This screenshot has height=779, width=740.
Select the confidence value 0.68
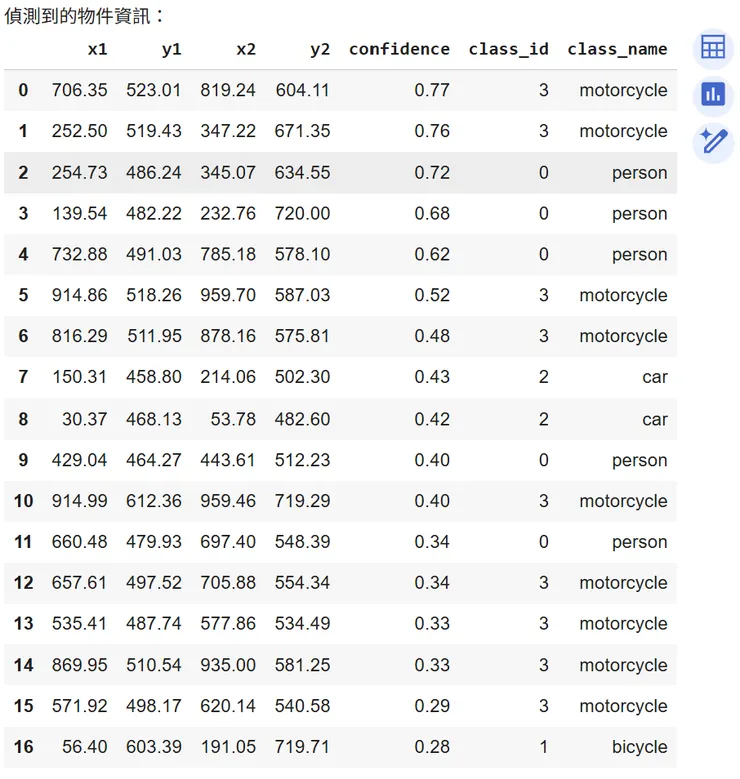(432, 214)
